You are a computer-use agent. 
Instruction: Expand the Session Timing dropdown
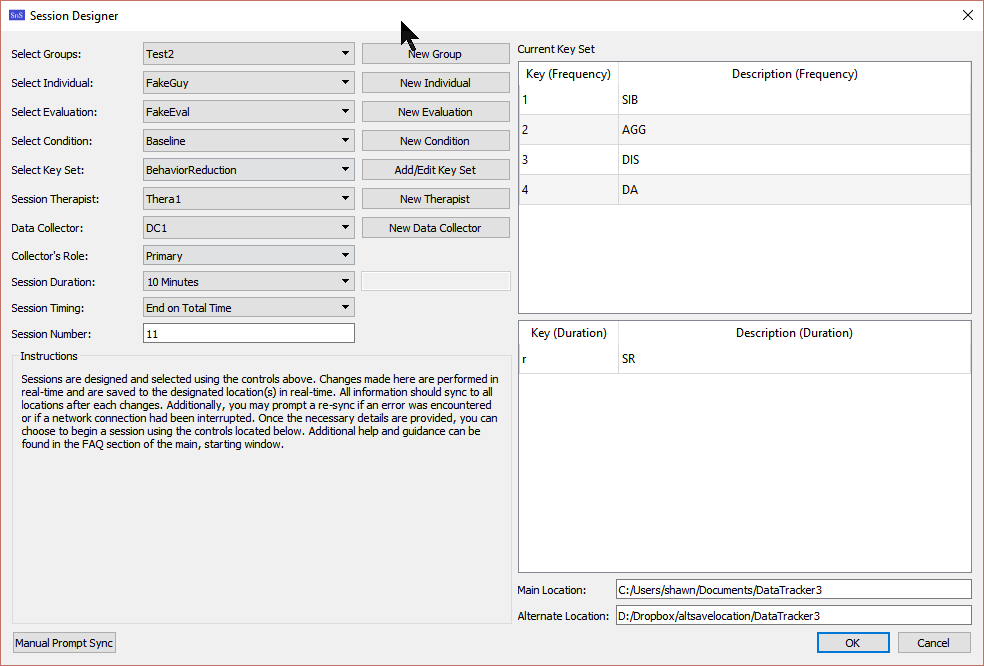click(248, 308)
